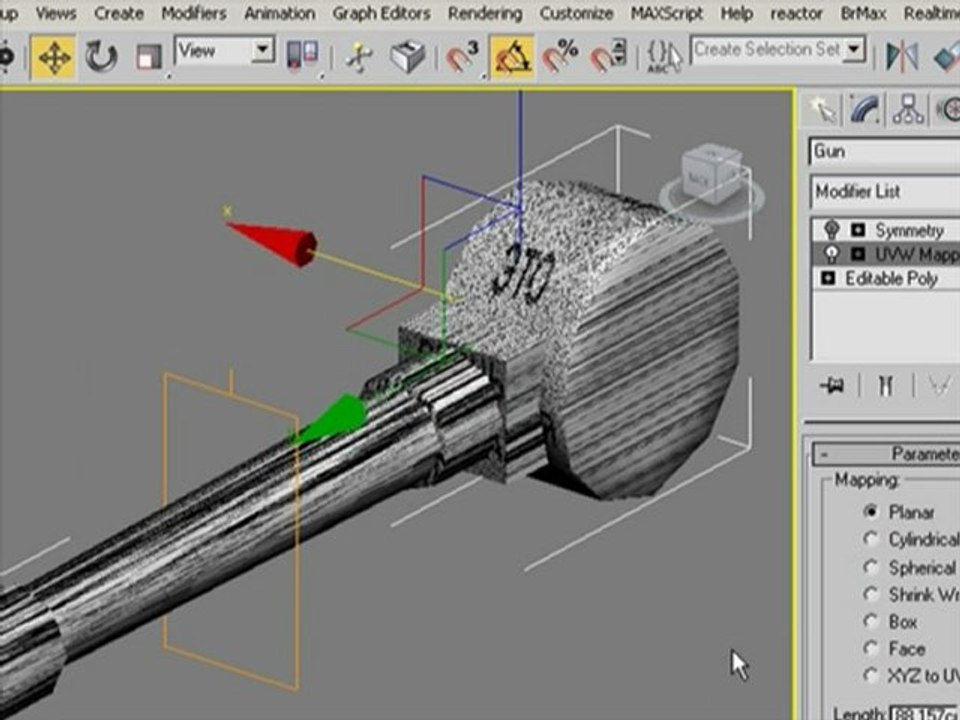
Task: Open the Hierarchy command panel tab
Action: 908,110
